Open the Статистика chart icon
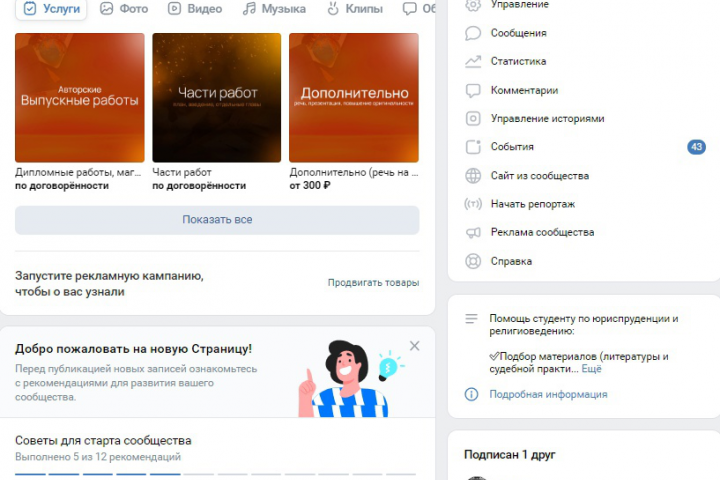Viewport: 720px width, 480px height. coord(472,62)
